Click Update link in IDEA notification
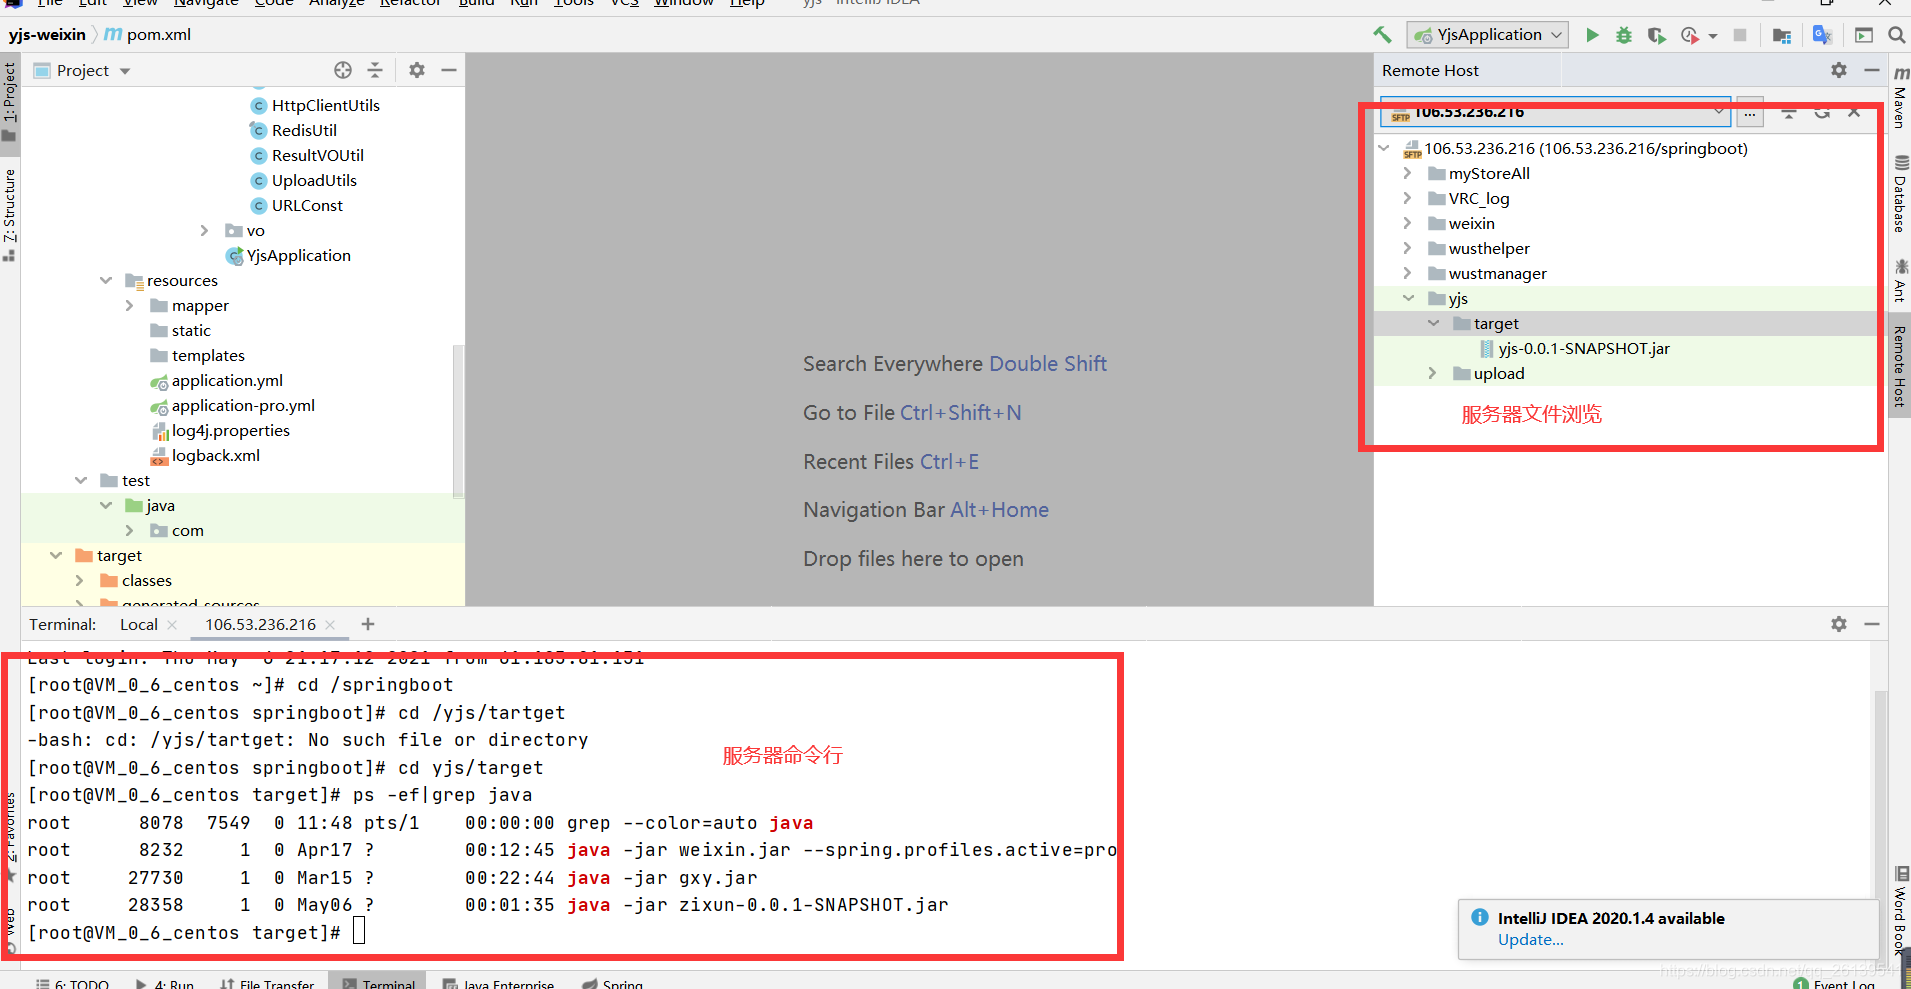The width and height of the screenshot is (1911, 989). click(x=1530, y=939)
